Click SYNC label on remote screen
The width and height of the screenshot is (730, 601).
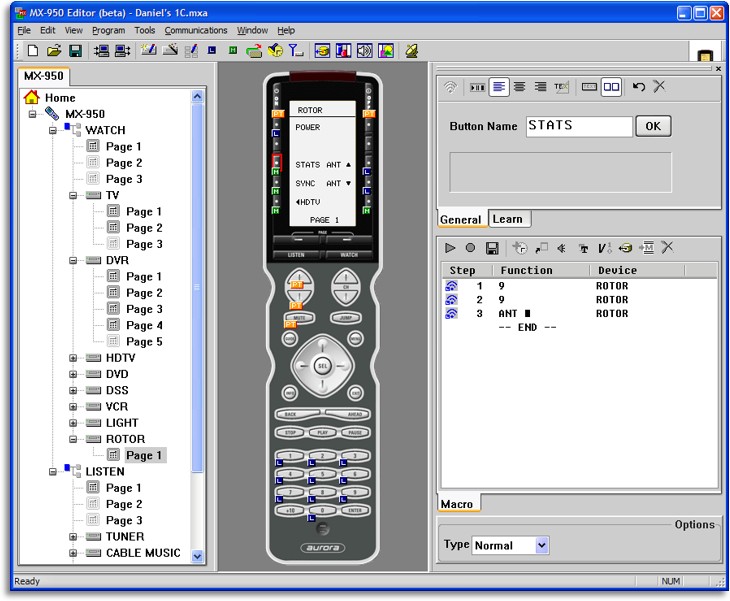(x=305, y=183)
